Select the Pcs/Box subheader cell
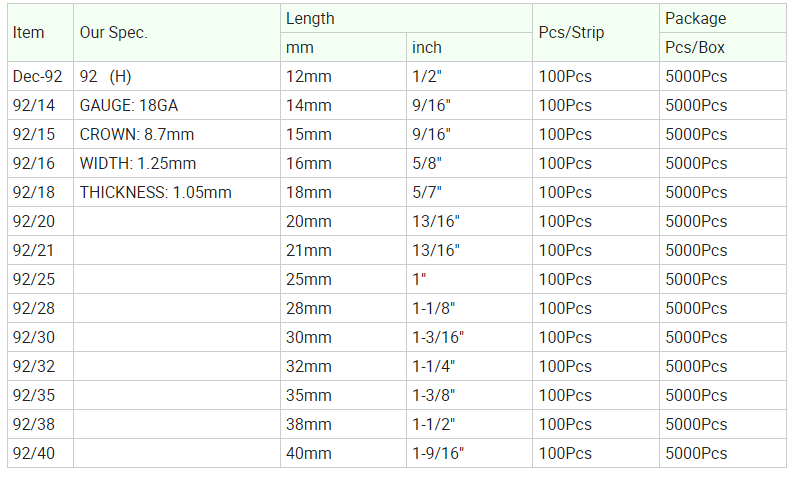 (x=723, y=47)
